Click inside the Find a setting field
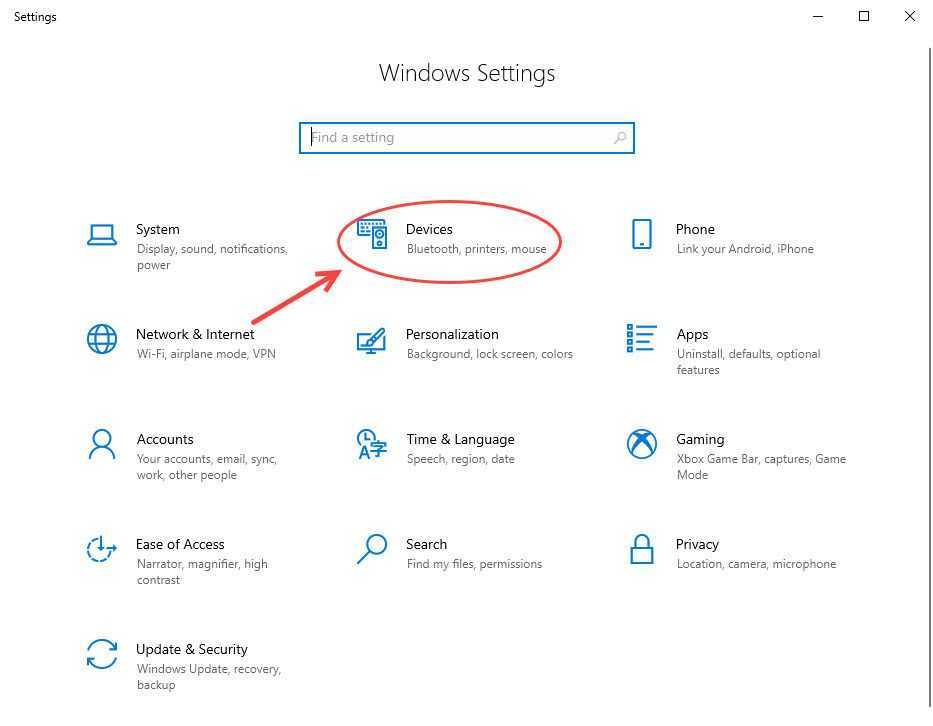933x726 pixels. tap(460, 138)
